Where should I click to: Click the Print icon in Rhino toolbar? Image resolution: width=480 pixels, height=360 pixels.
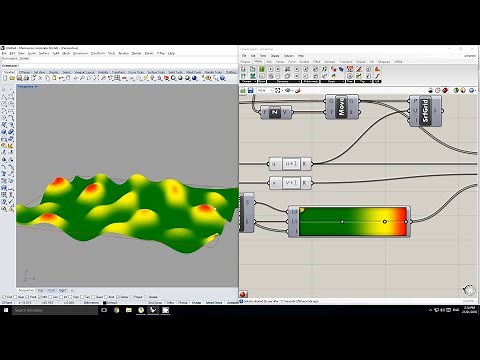click(x=26, y=78)
